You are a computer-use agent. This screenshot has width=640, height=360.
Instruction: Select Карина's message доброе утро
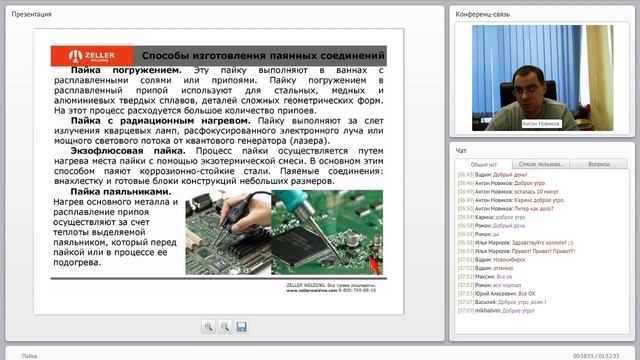pyautogui.click(x=491, y=217)
